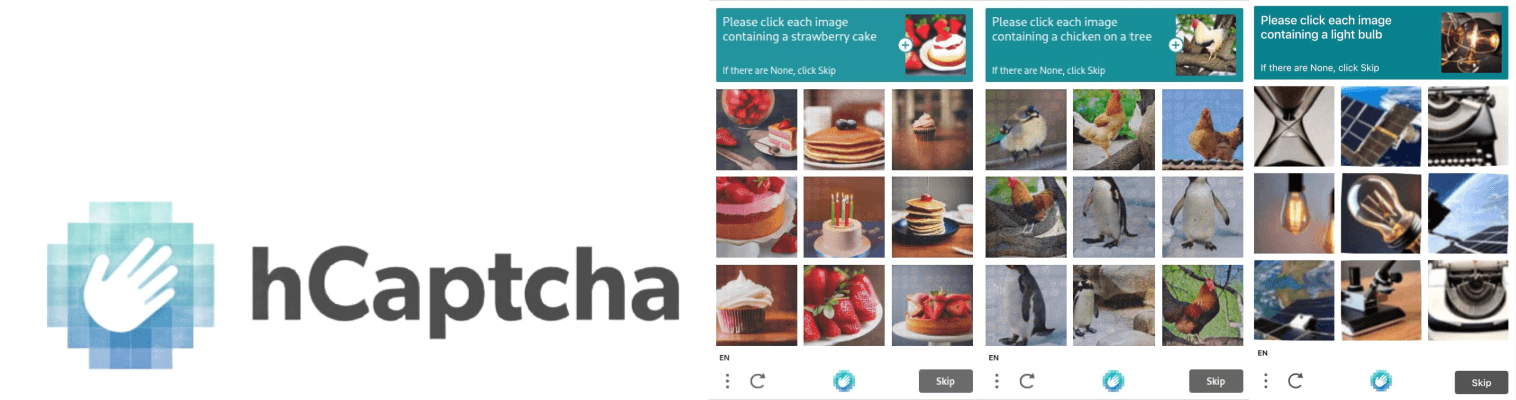Open the EN language selector under the chicken grid
1516x400 pixels.
pos(992,357)
